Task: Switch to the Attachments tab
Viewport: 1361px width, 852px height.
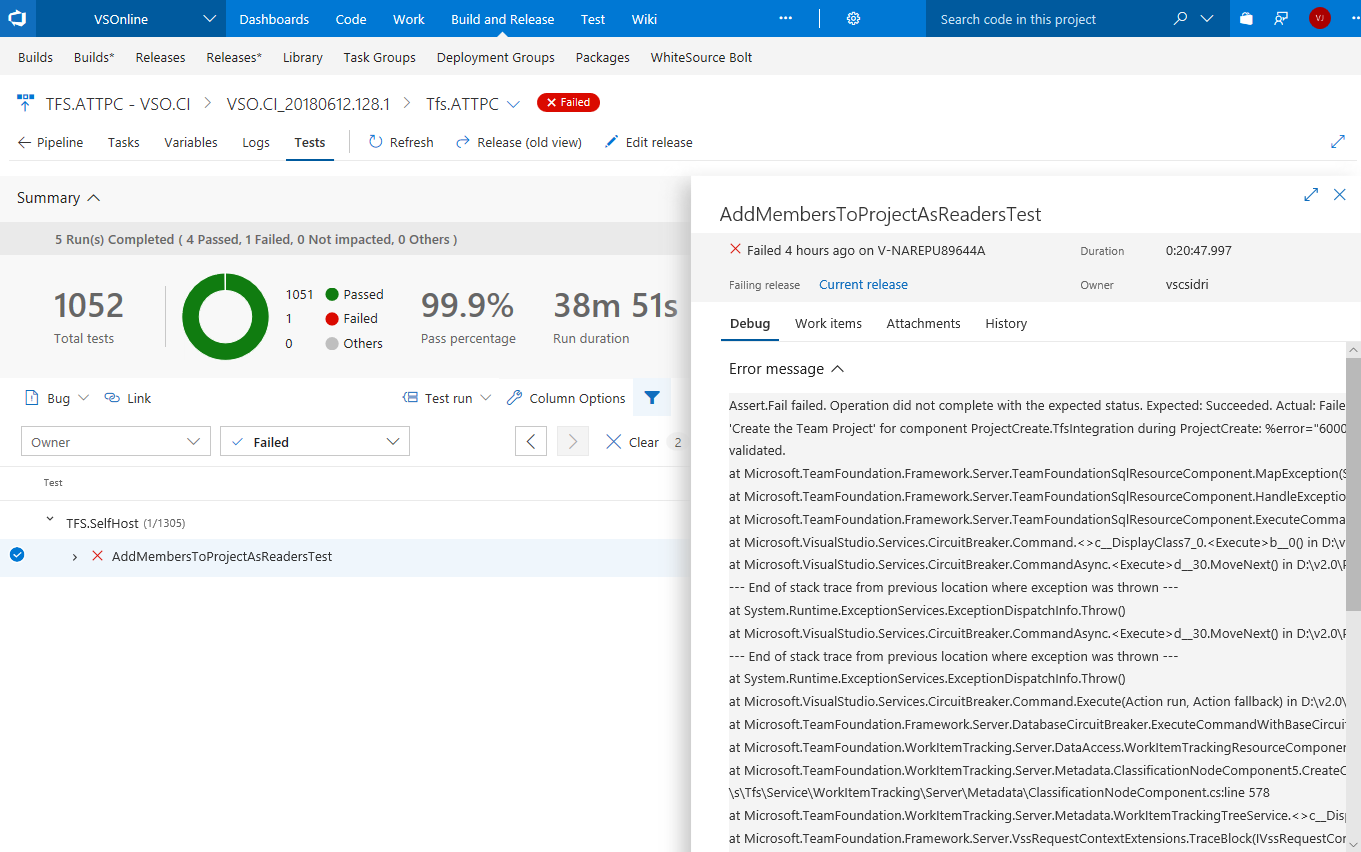Action: pos(923,323)
